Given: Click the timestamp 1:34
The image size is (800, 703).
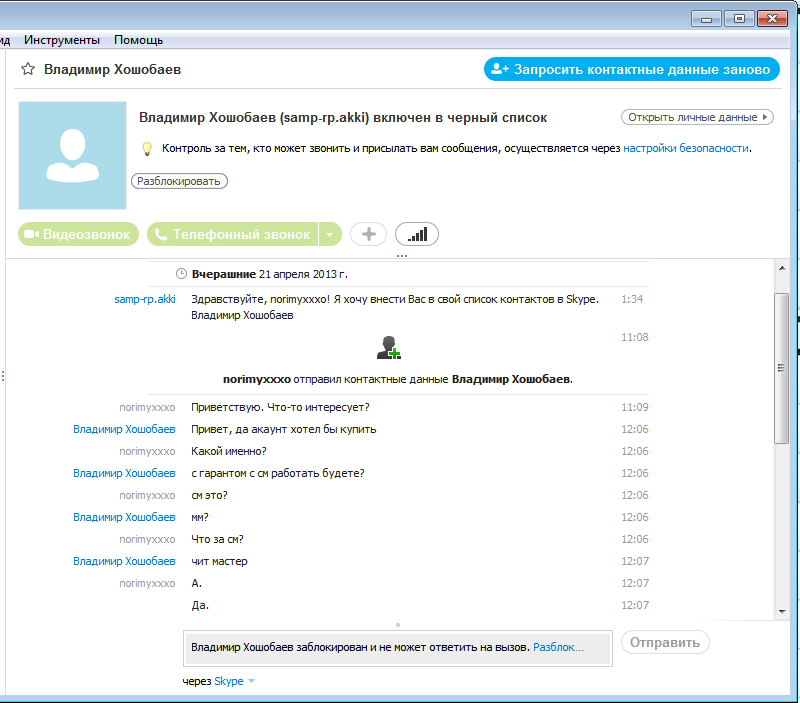Looking at the screenshot, I should tap(632, 299).
